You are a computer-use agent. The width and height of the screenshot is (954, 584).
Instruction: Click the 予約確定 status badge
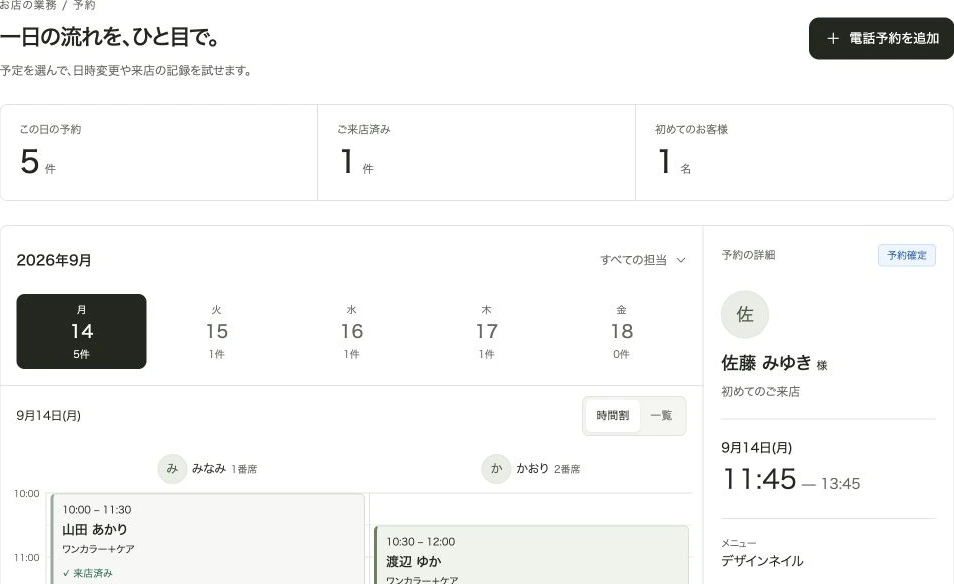tap(907, 256)
